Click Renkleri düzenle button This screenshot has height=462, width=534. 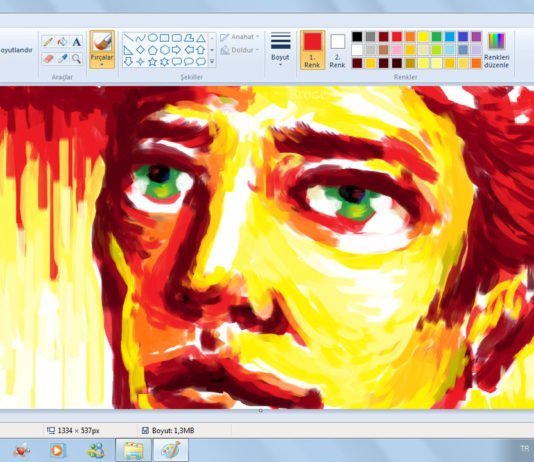pos(497,50)
